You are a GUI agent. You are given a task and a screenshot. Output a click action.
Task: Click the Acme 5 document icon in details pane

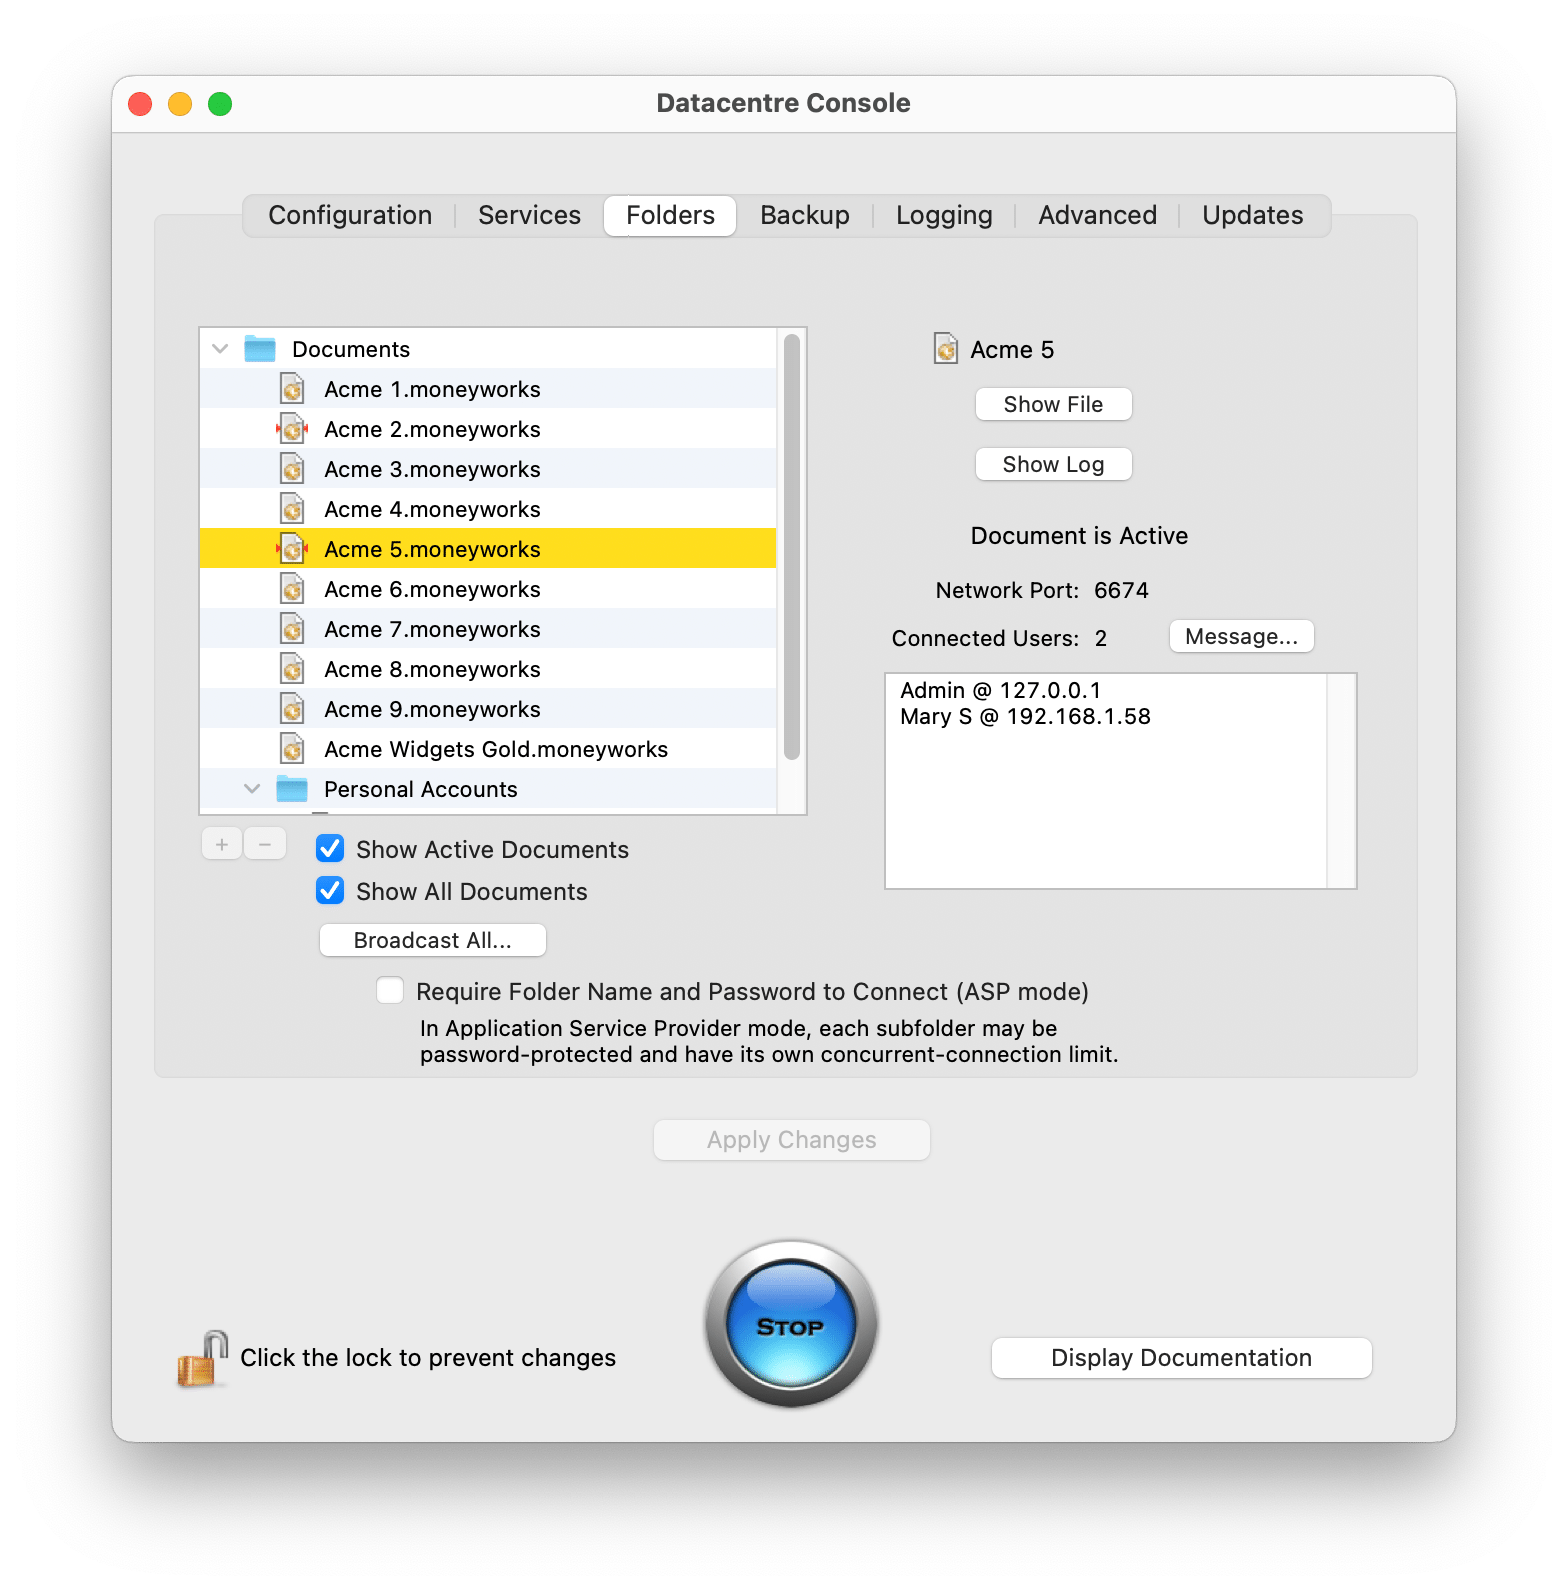(x=946, y=348)
